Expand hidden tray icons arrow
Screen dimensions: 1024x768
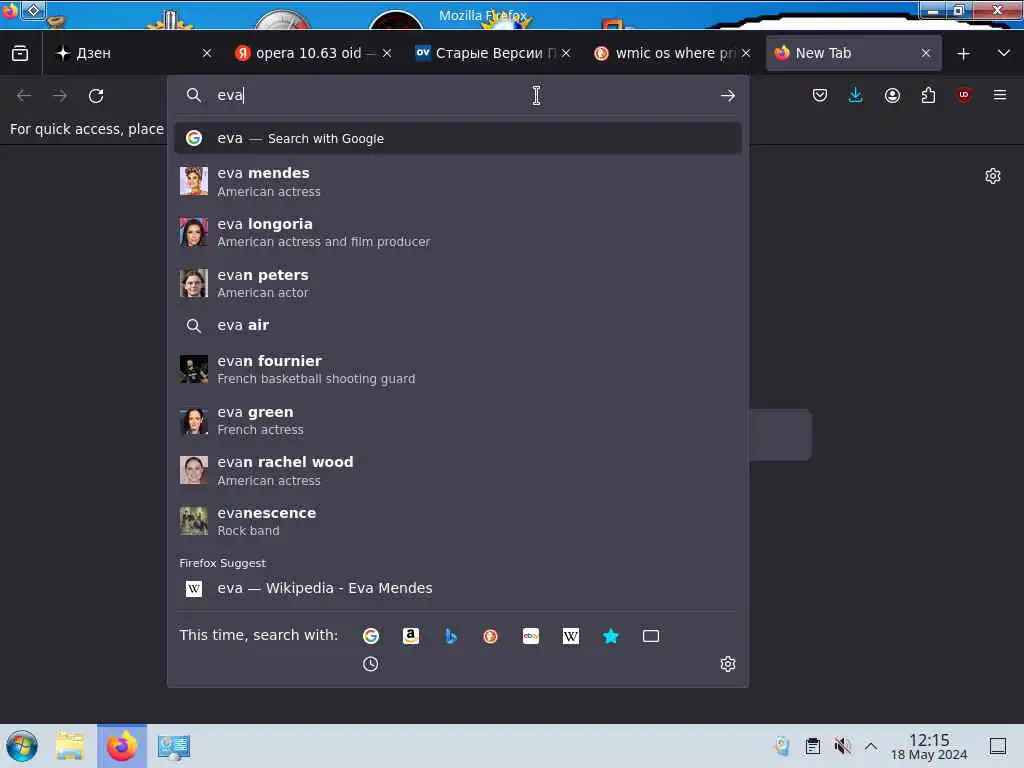[871, 746]
